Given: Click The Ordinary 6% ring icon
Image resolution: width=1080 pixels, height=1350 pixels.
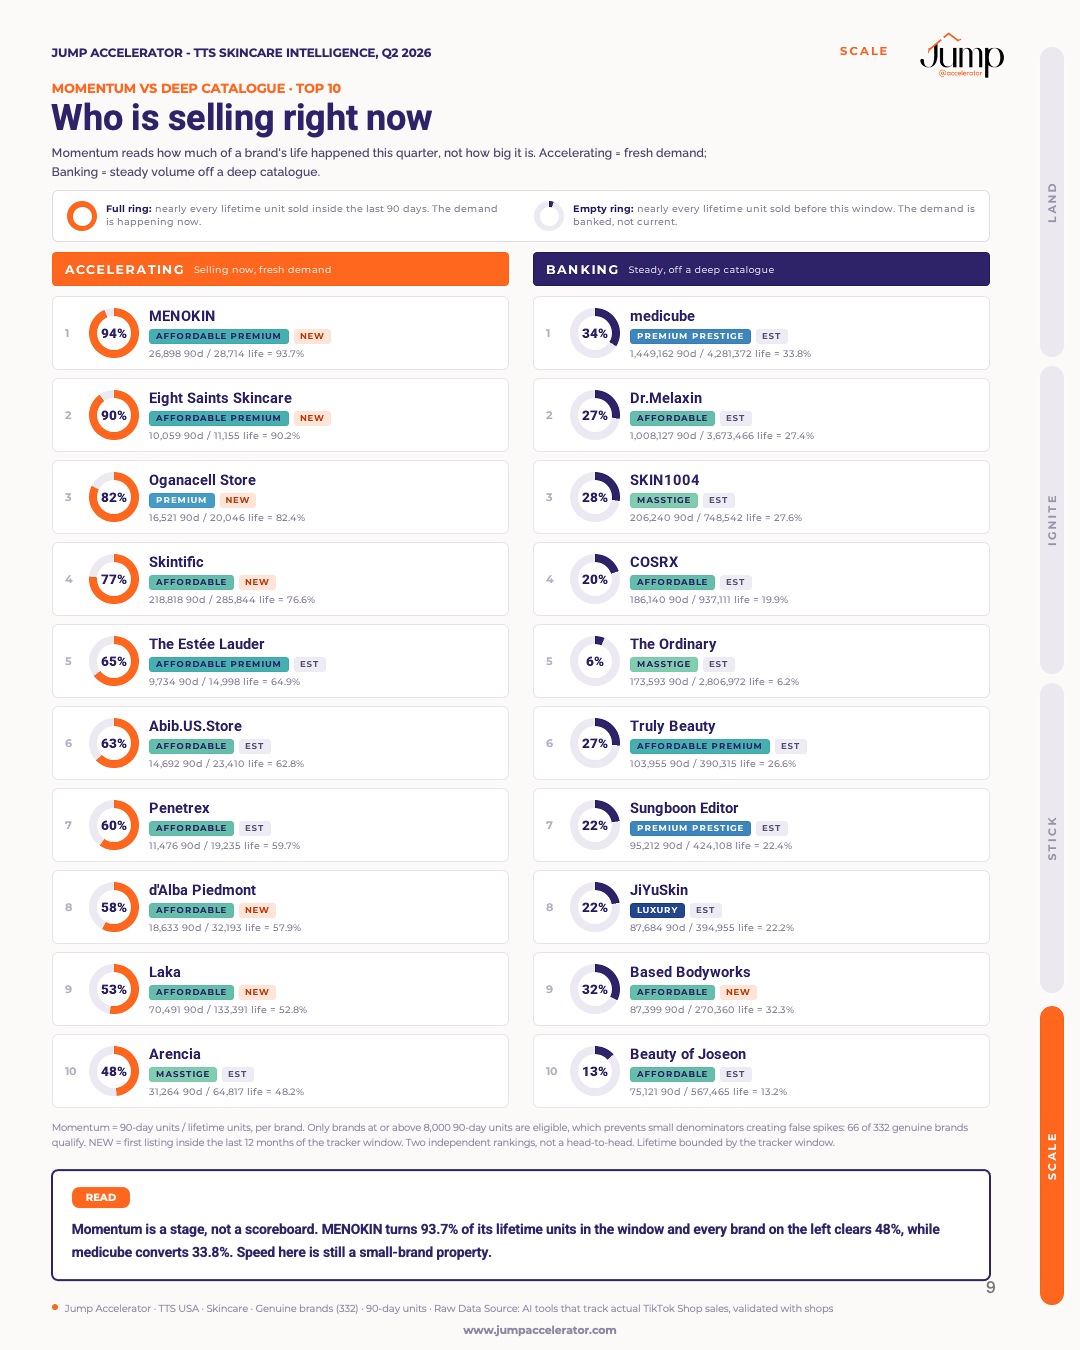Looking at the screenshot, I should (x=595, y=661).
